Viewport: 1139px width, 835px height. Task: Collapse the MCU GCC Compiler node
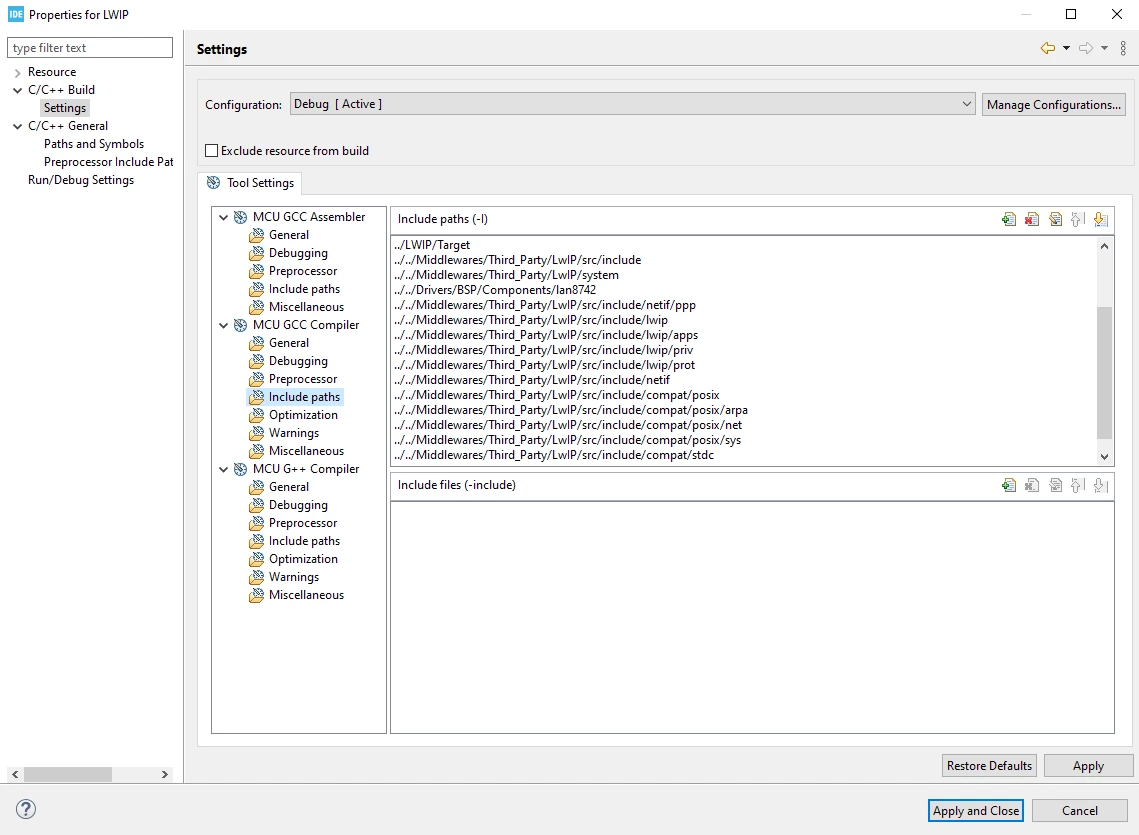click(x=224, y=325)
